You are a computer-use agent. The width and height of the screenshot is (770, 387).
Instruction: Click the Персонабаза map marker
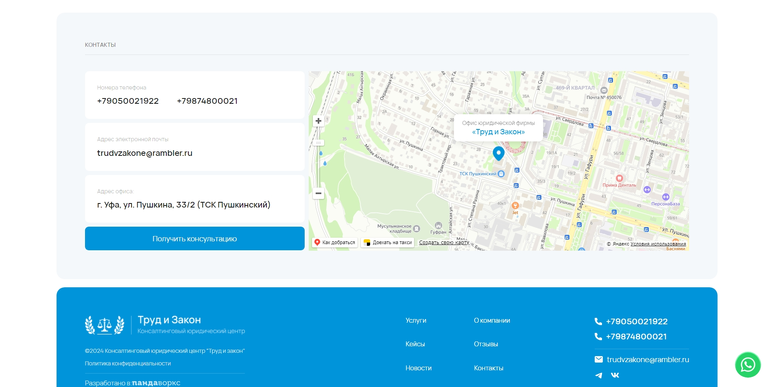665,197
